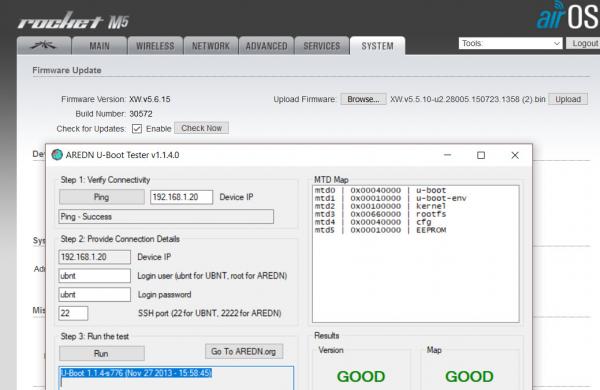
Task: Click the AREDN U-Boot Tester app icon
Action: [x=57, y=155]
